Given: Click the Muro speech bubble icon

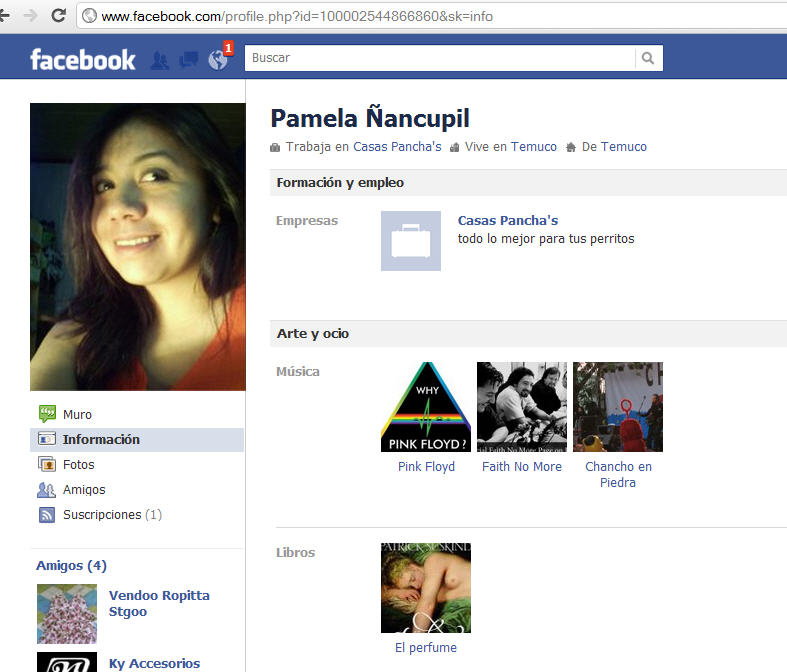Looking at the screenshot, I should pyautogui.click(x=47, y=414).
